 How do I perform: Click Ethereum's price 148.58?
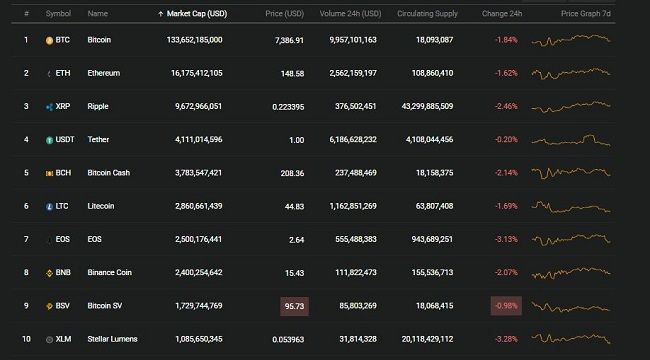pos(292,73)
